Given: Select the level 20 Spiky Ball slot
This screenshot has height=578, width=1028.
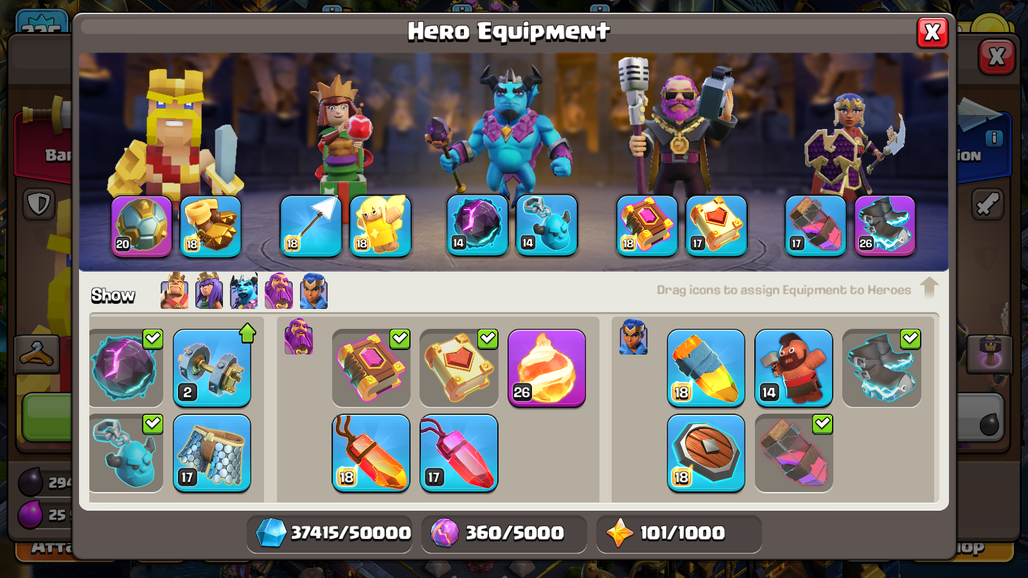Looking at the screenshot, I should (141, 226).
